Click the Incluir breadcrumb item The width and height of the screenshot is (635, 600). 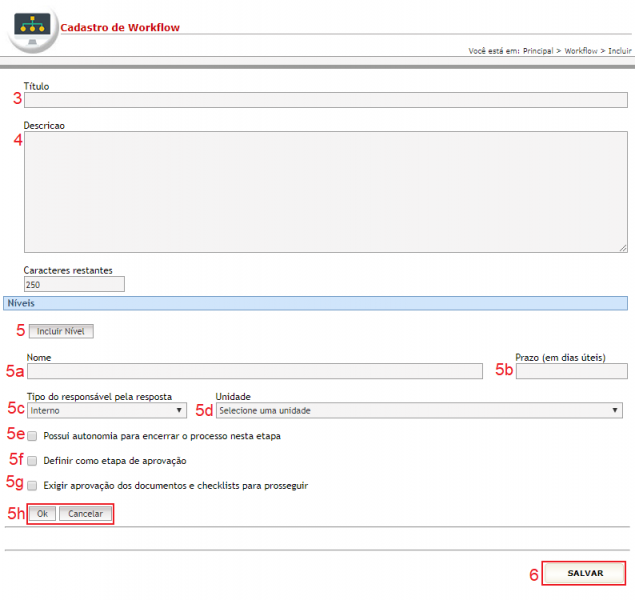(620, 51)
